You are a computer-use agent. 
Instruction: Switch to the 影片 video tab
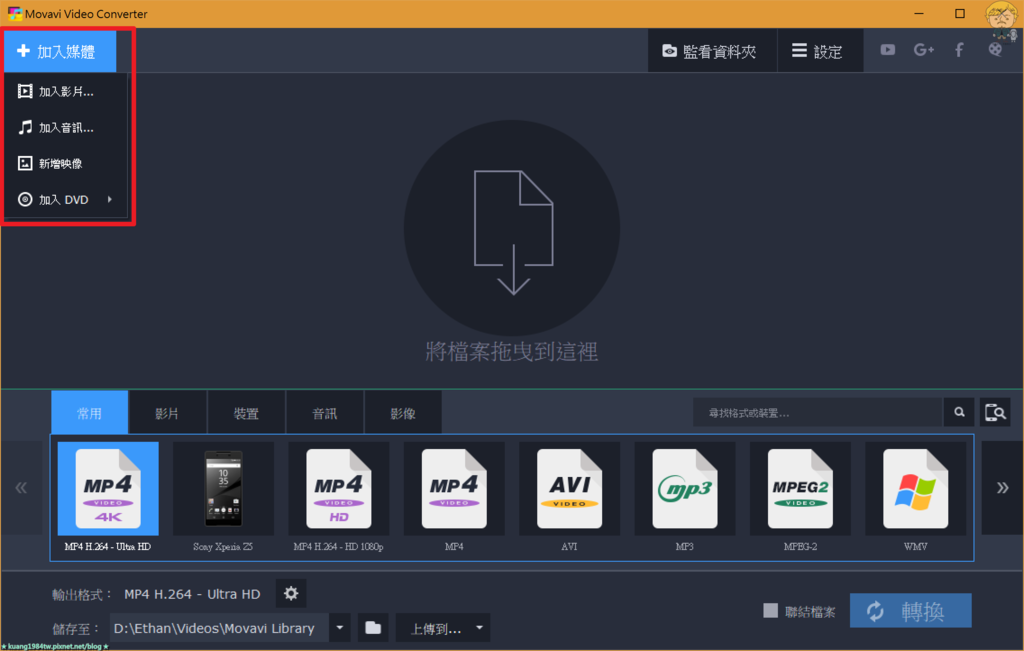(167, 413)
